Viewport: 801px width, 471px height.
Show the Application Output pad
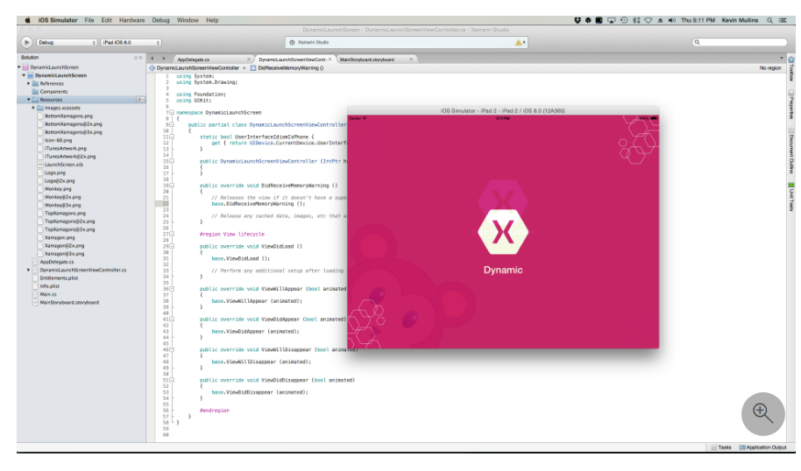pyautogui.click(x=766, y=447)
